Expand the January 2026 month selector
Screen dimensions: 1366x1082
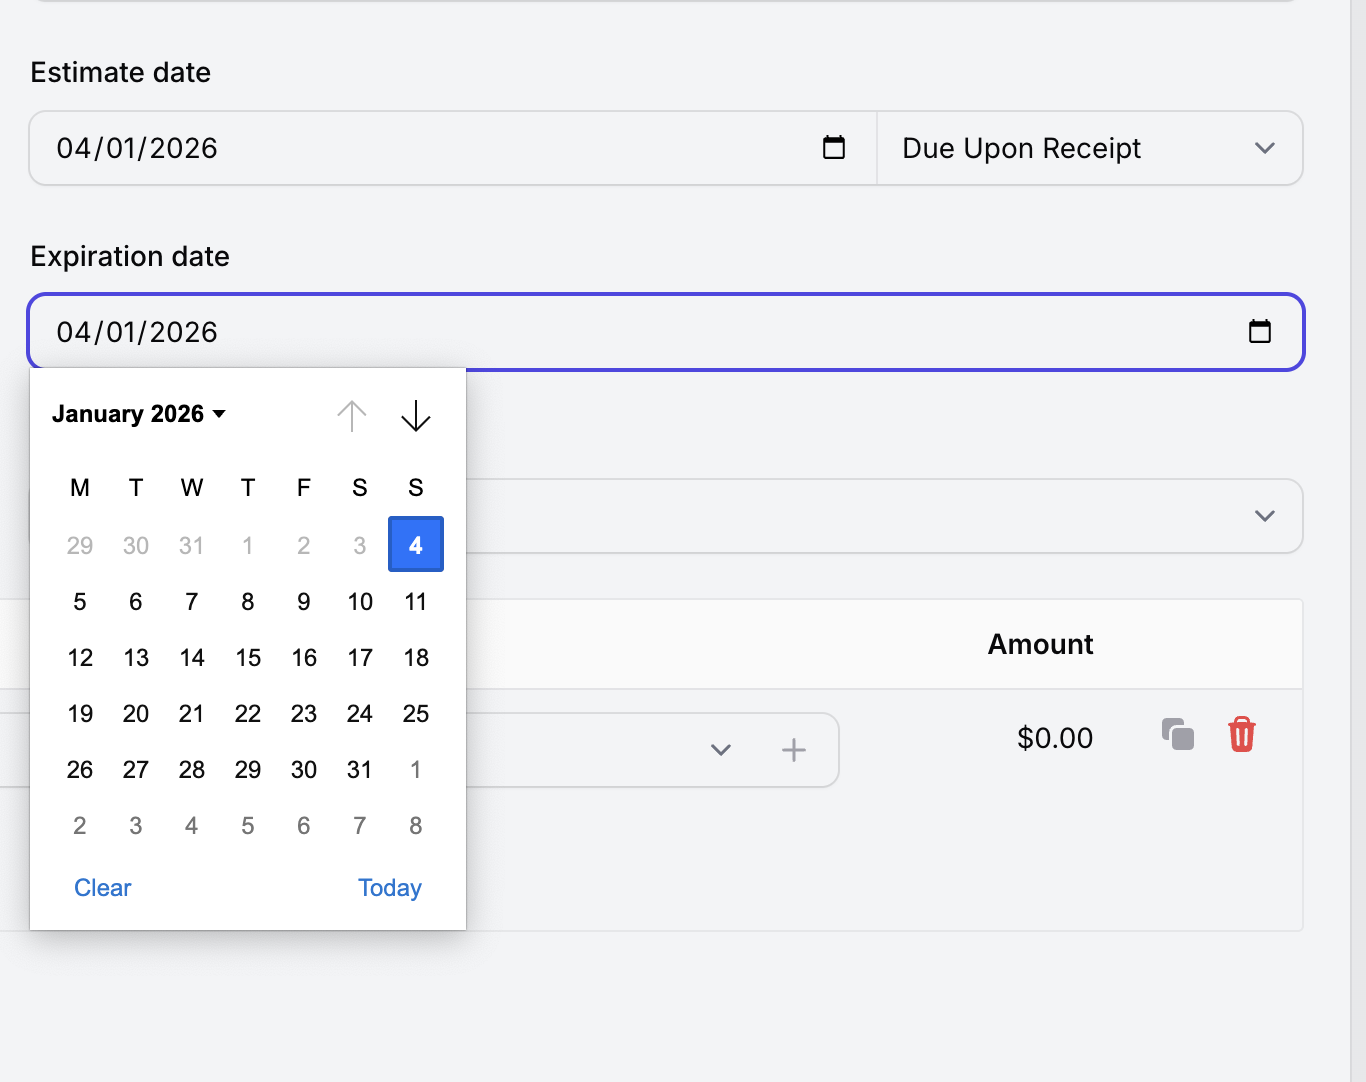[x=139, y=414]
